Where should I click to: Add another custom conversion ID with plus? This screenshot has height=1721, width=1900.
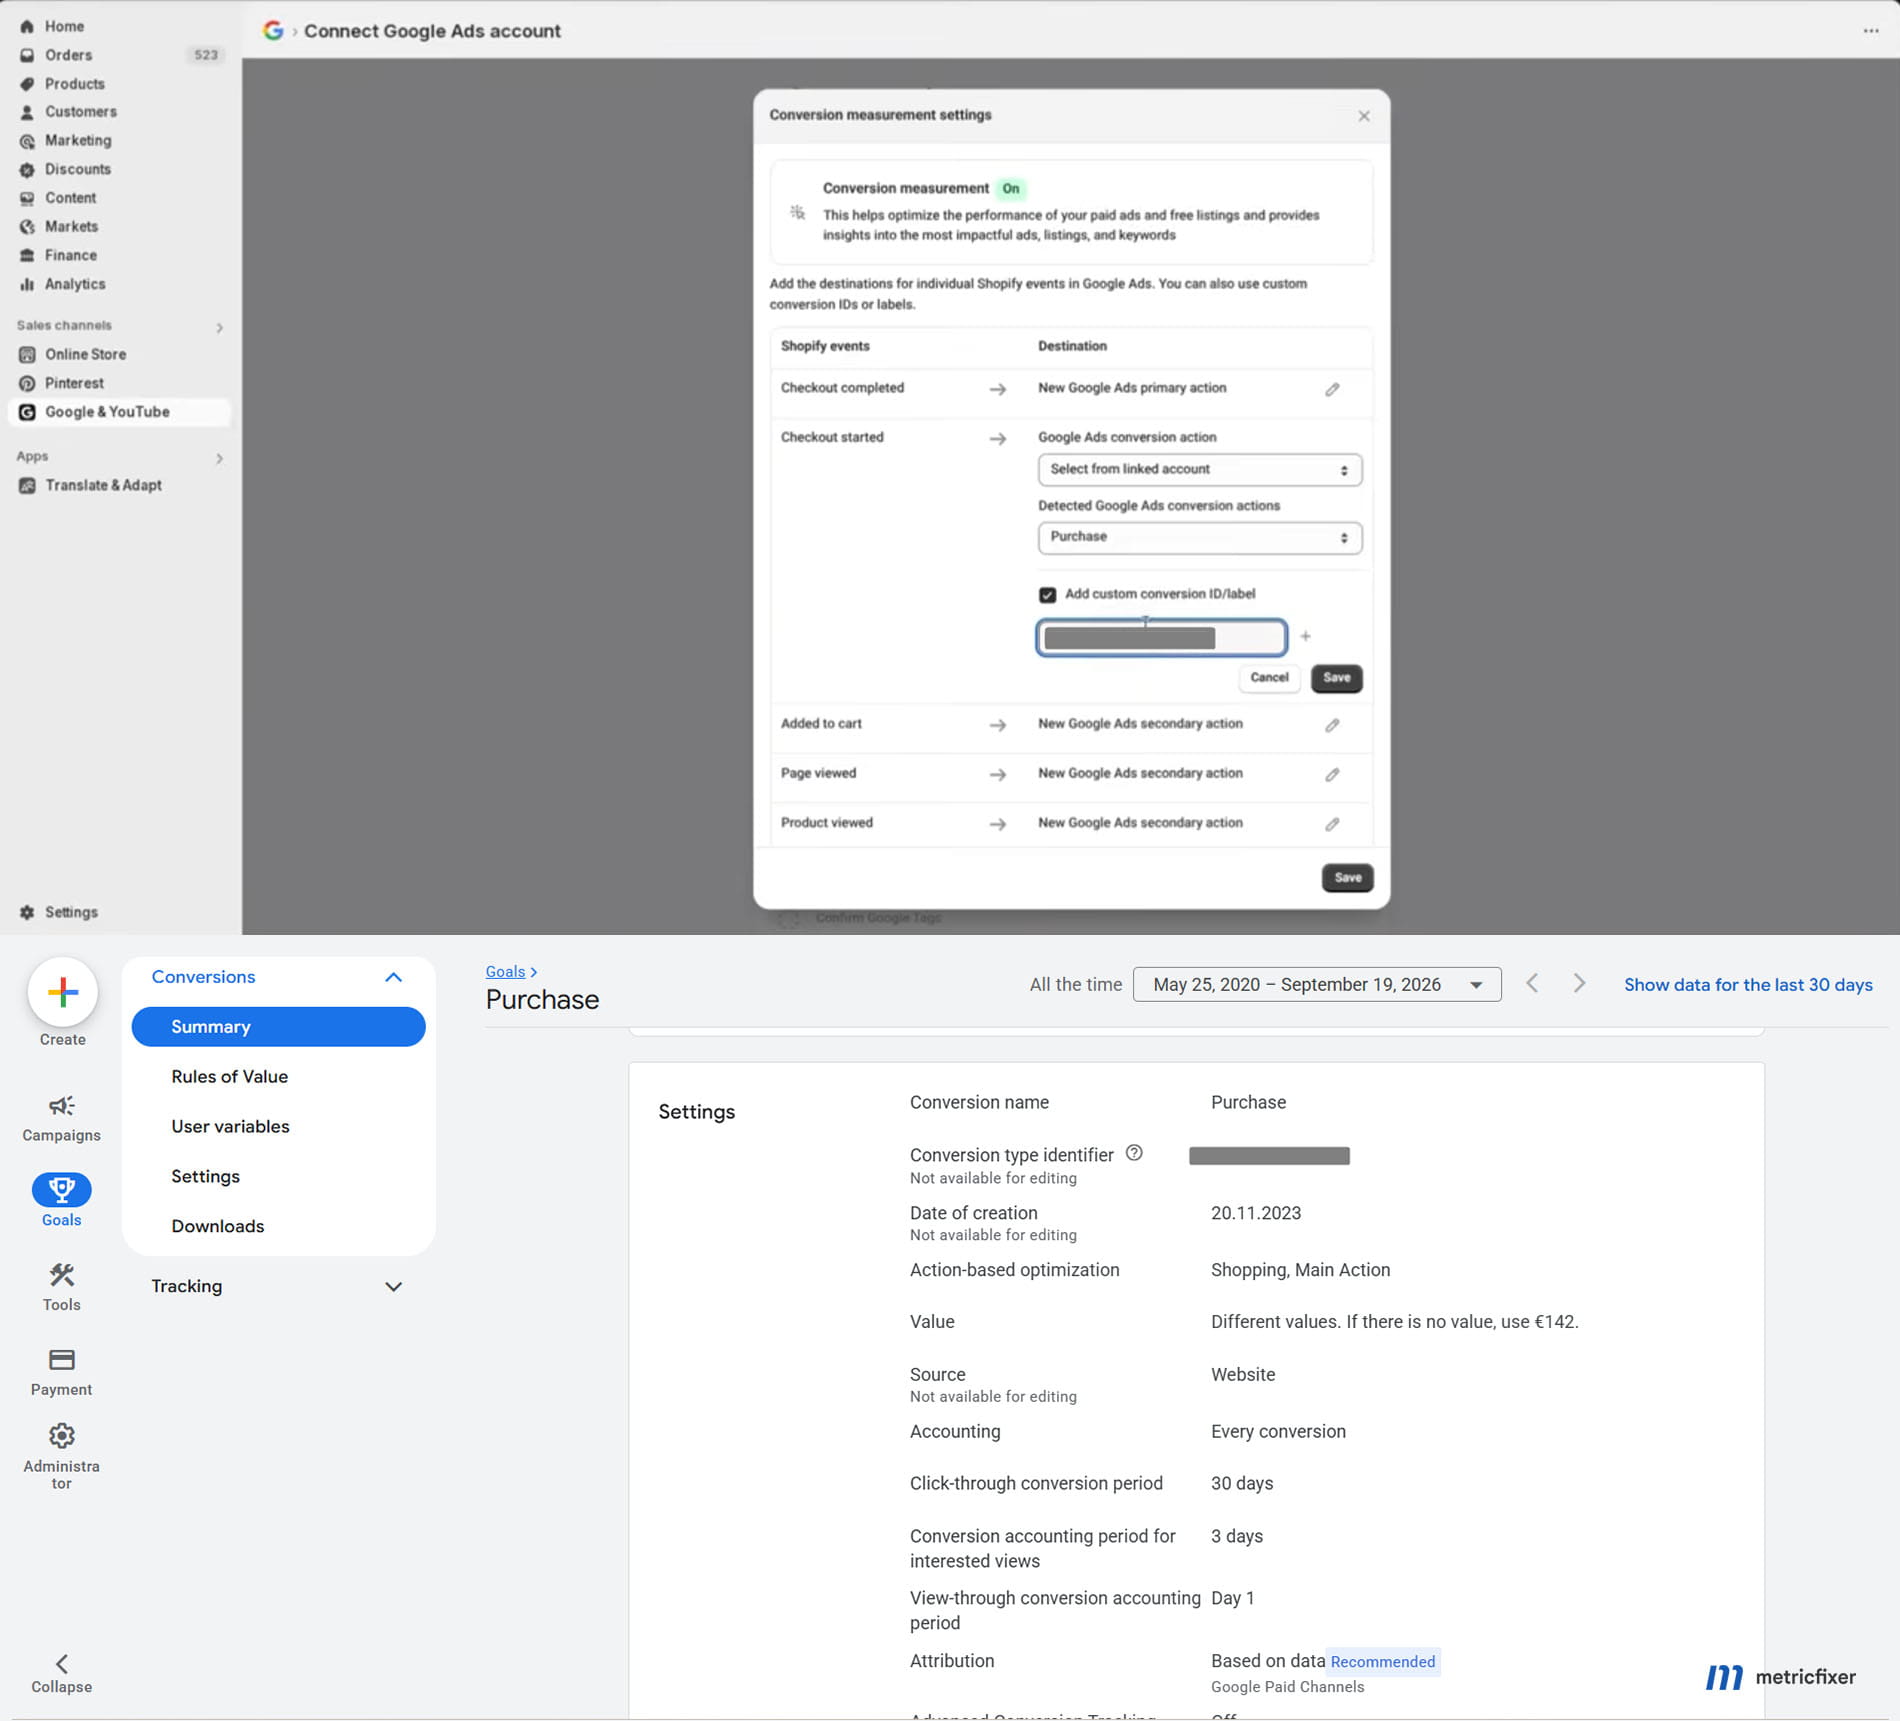click(1305, 636)
